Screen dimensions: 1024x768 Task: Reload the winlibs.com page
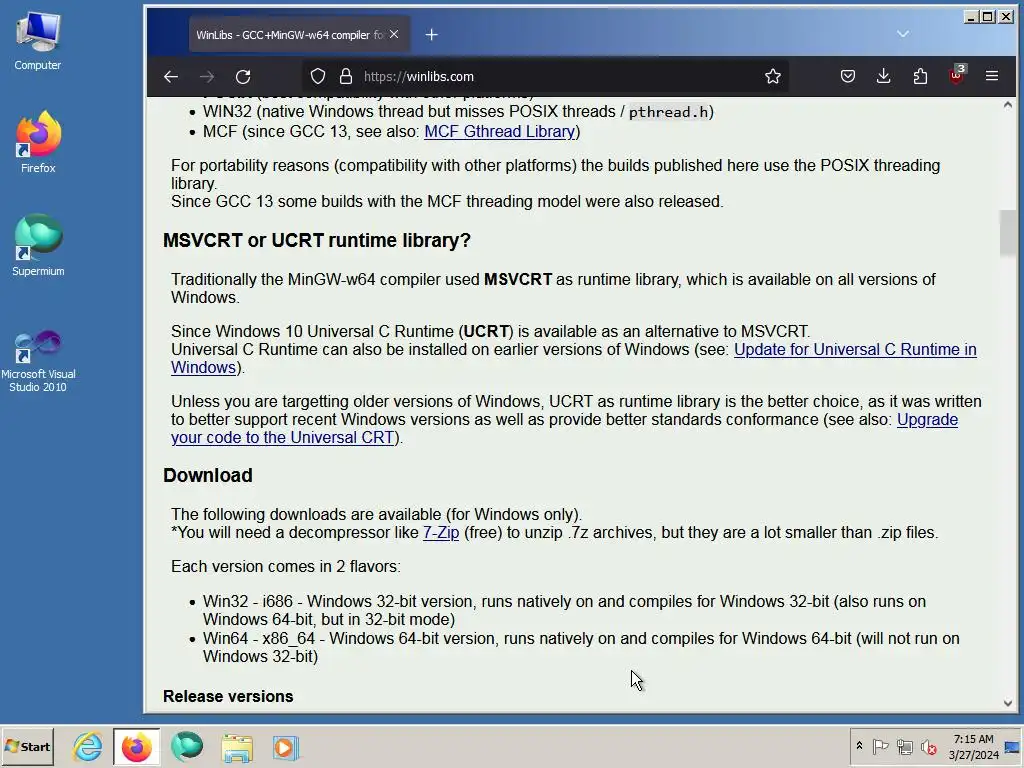pyautogui.click(x=243, y=76)
